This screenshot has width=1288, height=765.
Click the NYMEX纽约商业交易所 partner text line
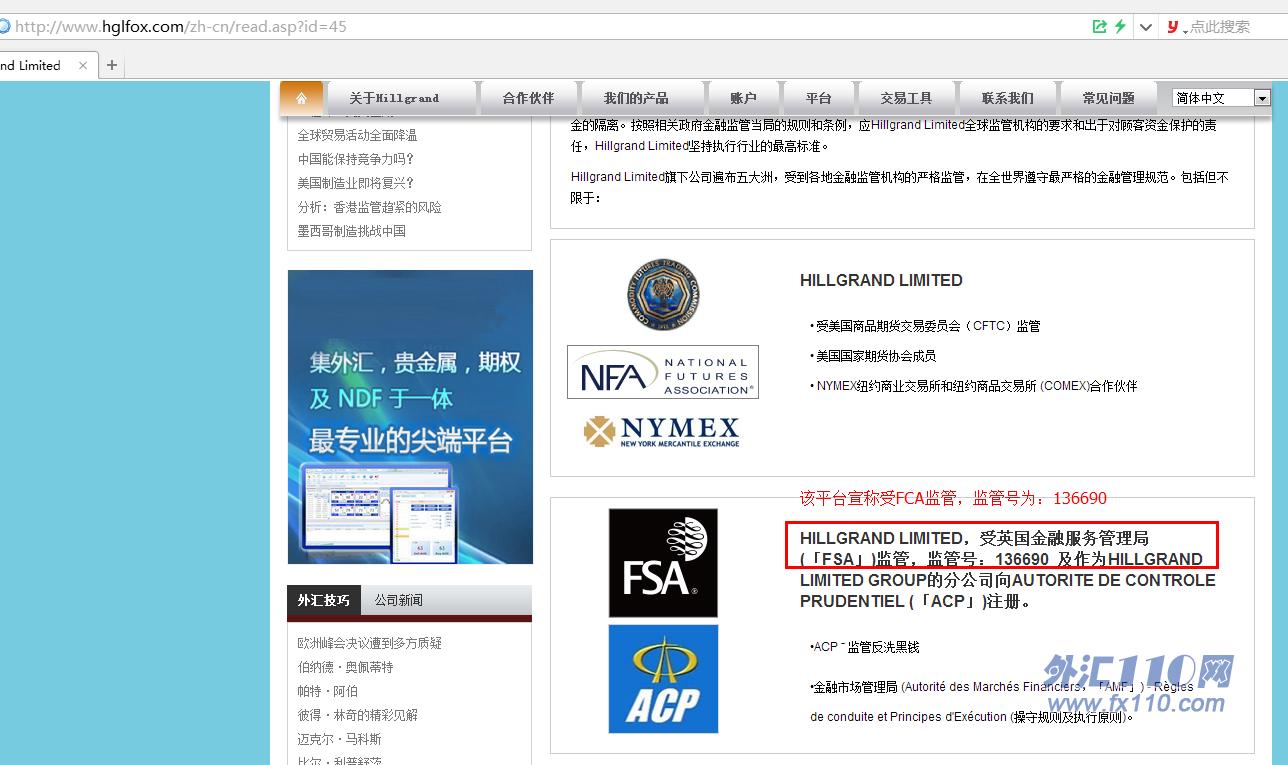(x=977, y=386)
